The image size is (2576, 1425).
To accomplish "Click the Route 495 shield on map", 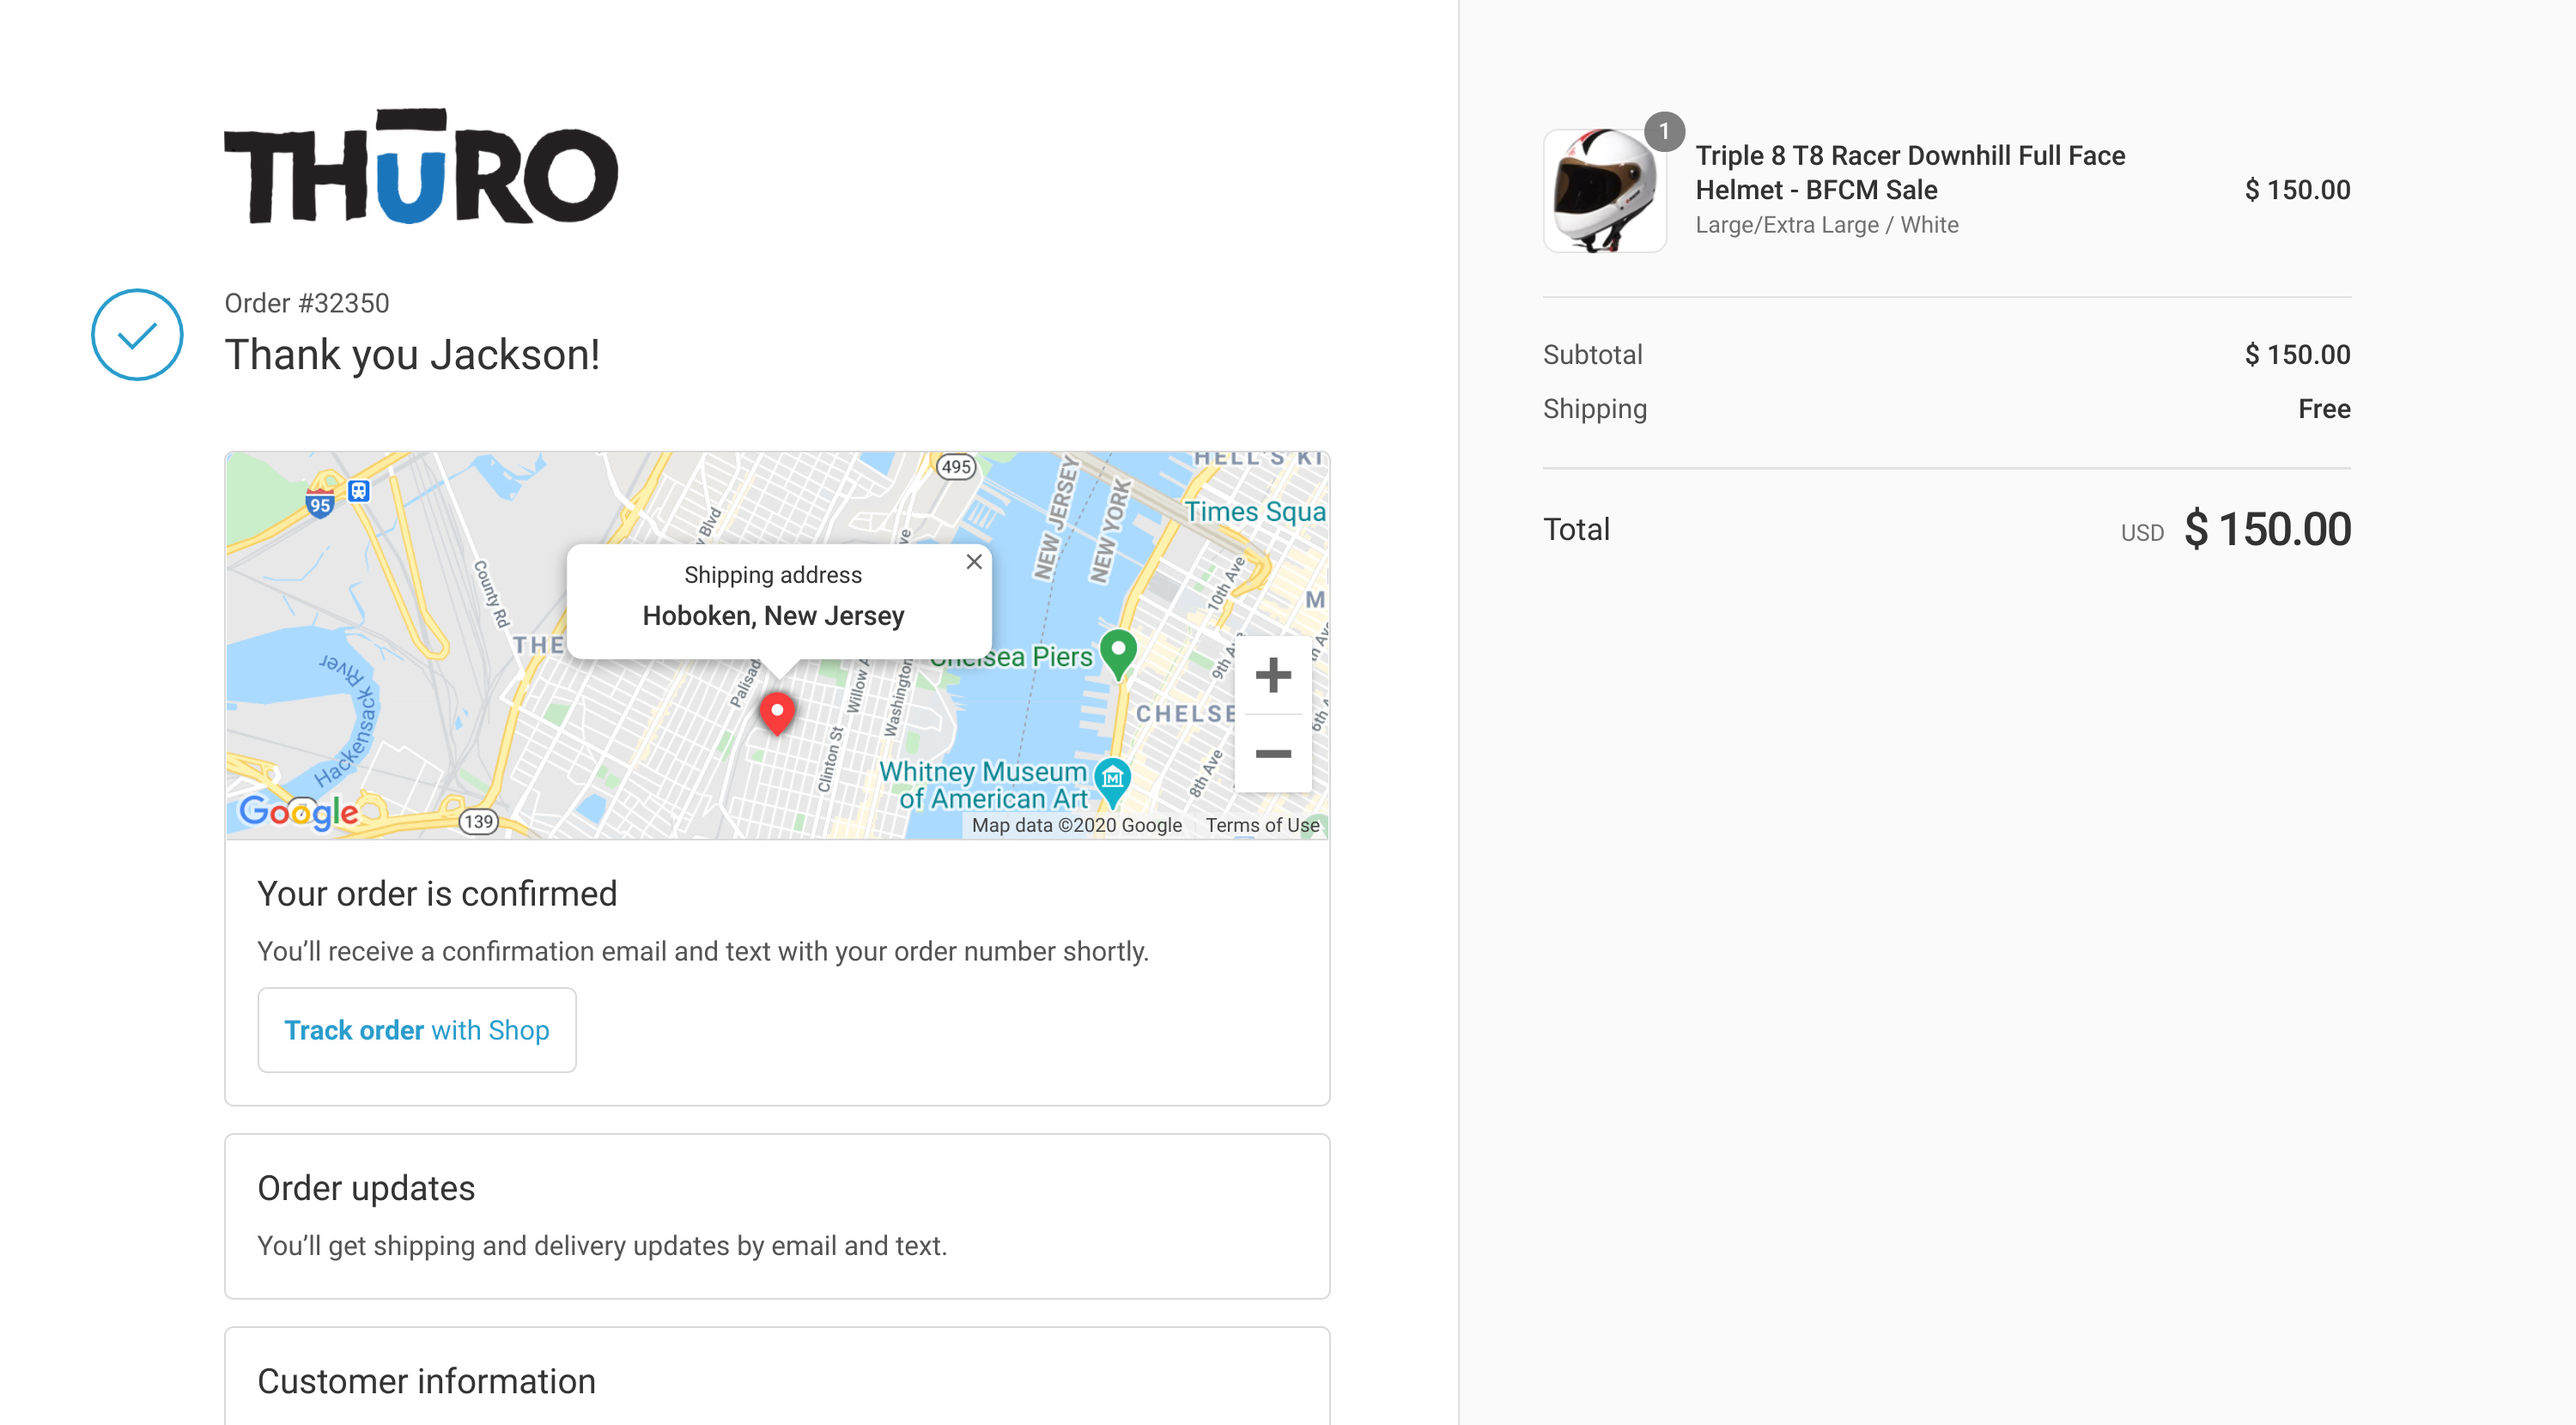I will tap(956, 466).
